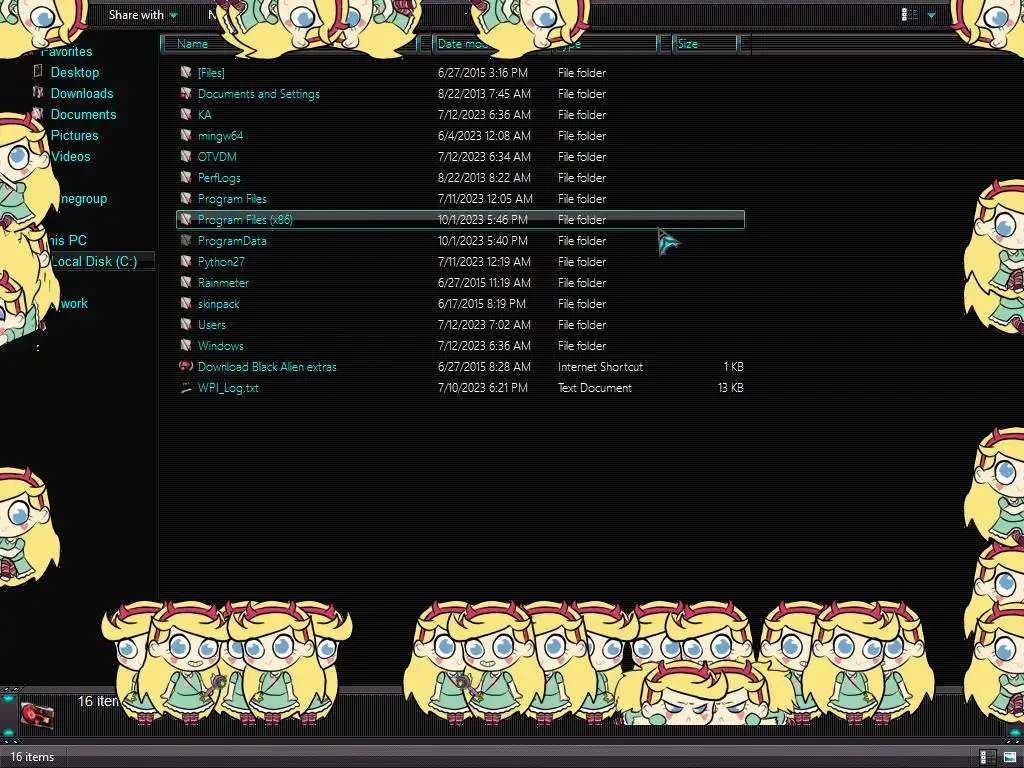The image size is (1024, 768).
Task: Open Pictures in the navigation pane
Action: coord(74,135)
